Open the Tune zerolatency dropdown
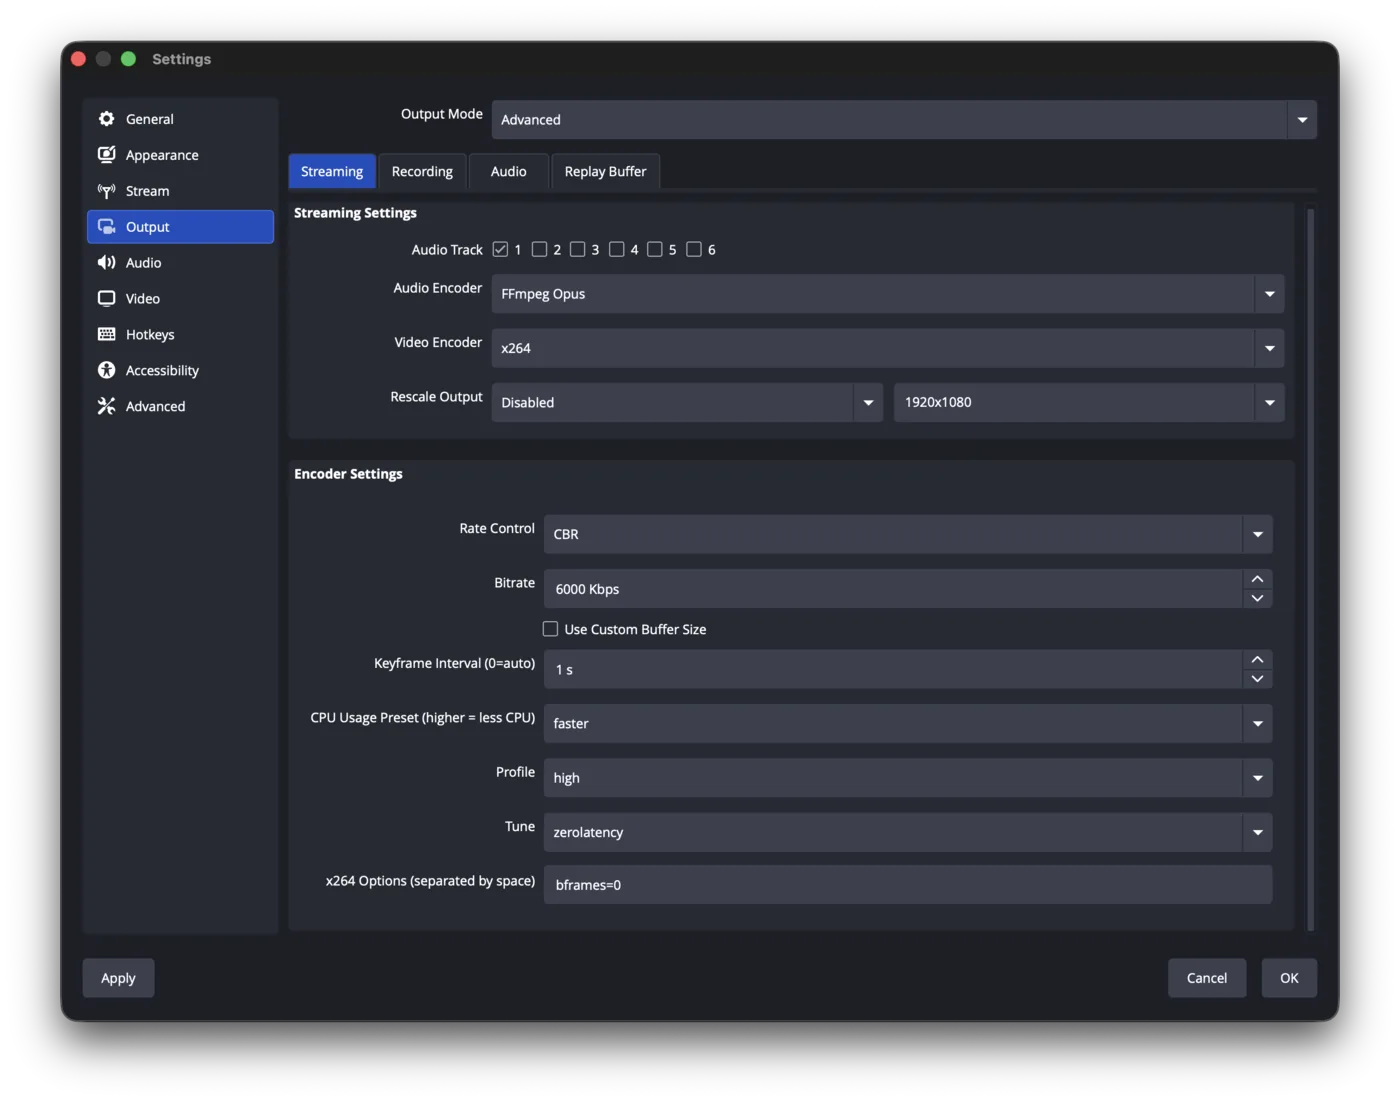Viewport: 1400px width, 1102px height. 907,832
